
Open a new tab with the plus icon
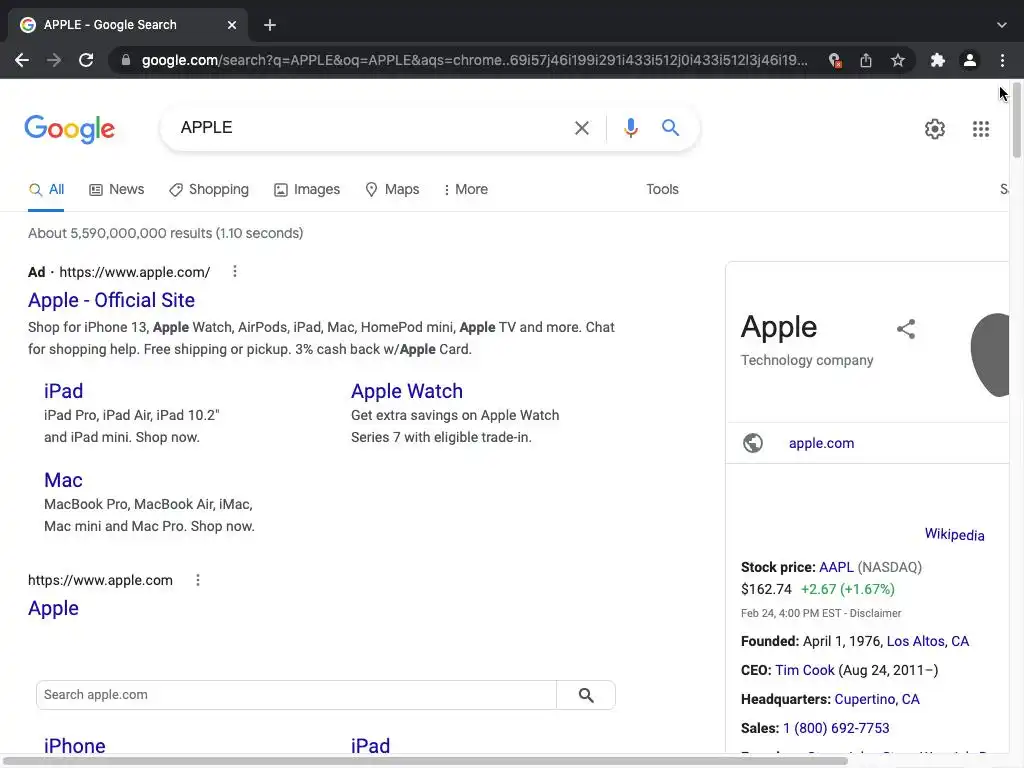coord(270,25)
